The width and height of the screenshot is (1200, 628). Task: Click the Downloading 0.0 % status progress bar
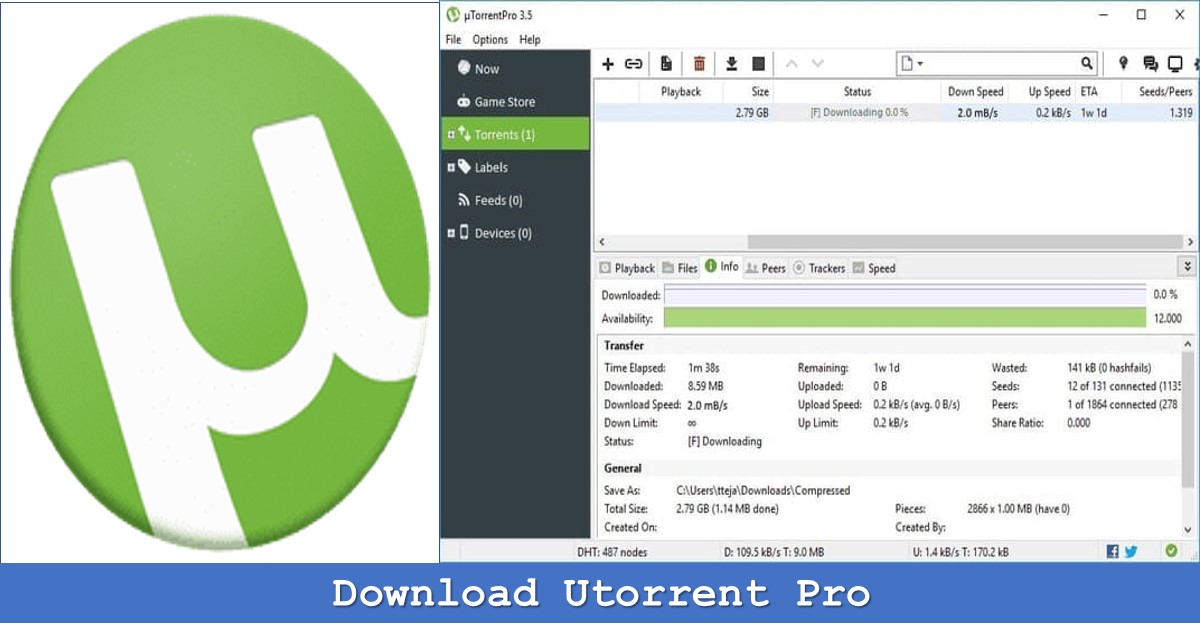point(858,113)
